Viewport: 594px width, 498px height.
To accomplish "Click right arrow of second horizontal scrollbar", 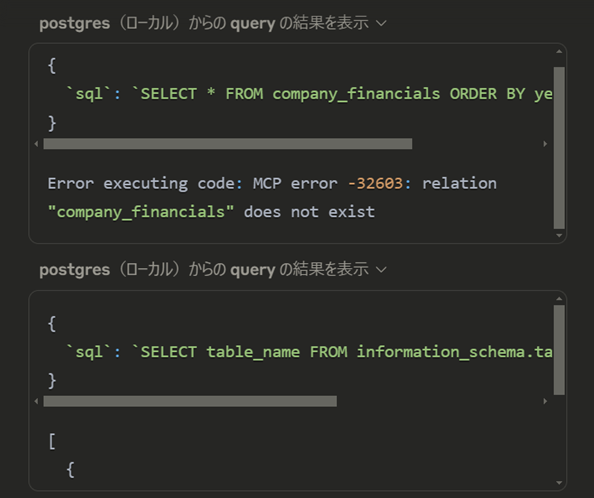I will click(x=545, y=401).
